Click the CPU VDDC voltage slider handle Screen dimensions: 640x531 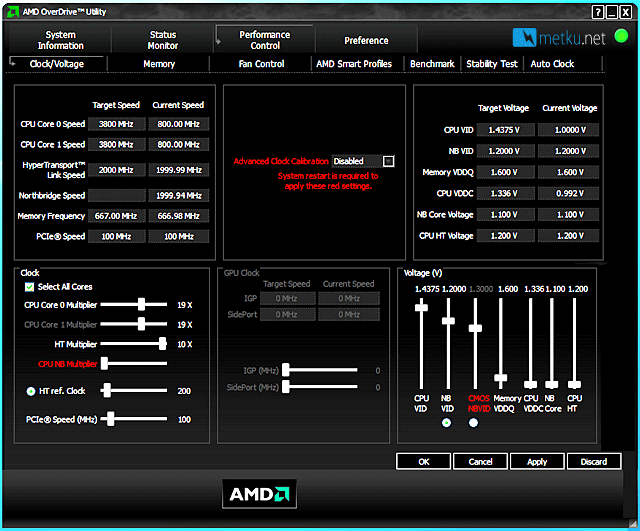[x=531, y=384]
